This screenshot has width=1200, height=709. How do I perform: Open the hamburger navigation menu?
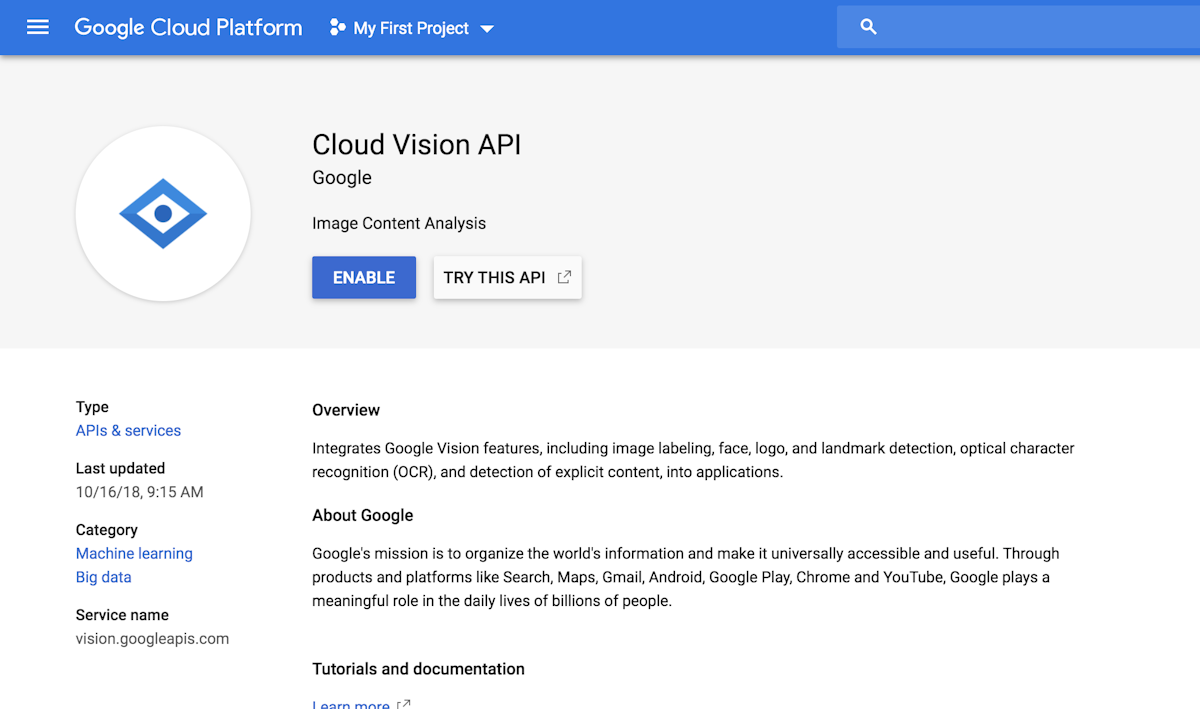click(38, 27)
